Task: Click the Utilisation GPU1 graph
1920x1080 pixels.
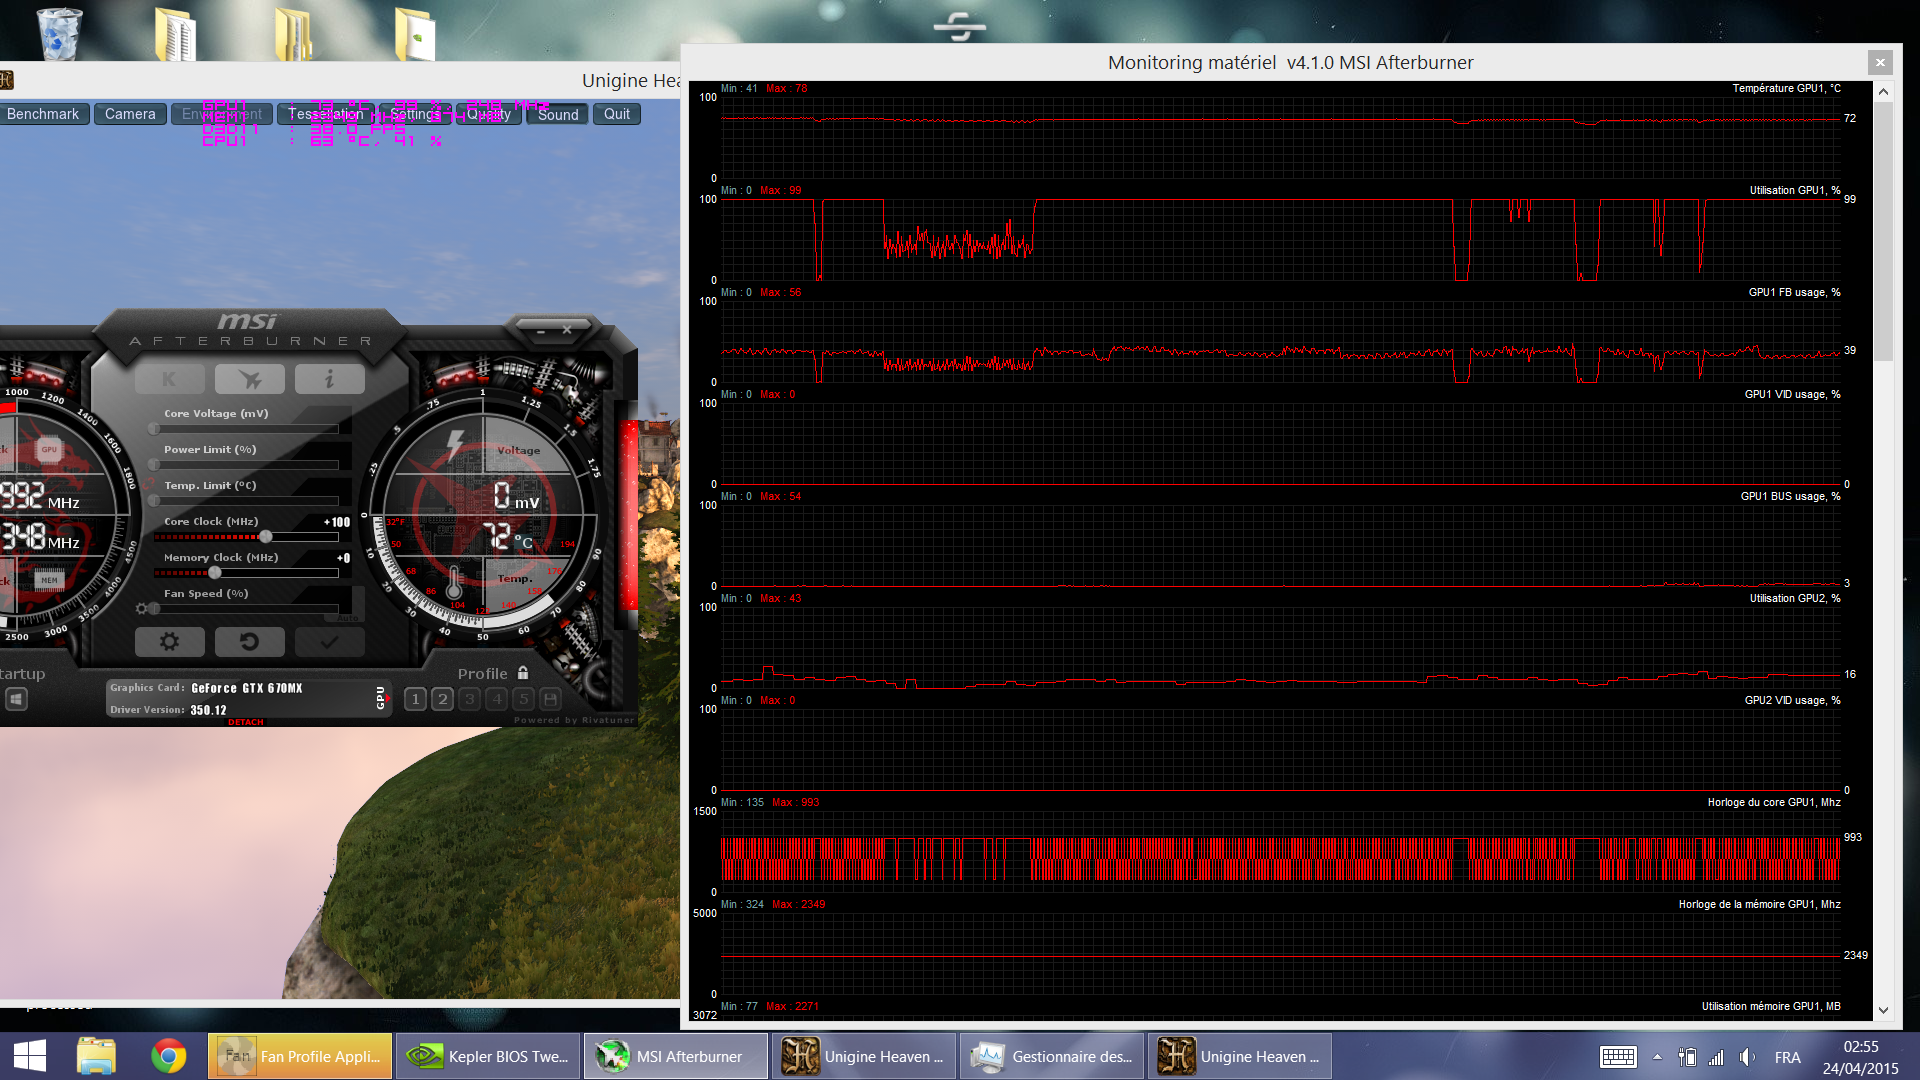Action: (x=1280, y=240)
